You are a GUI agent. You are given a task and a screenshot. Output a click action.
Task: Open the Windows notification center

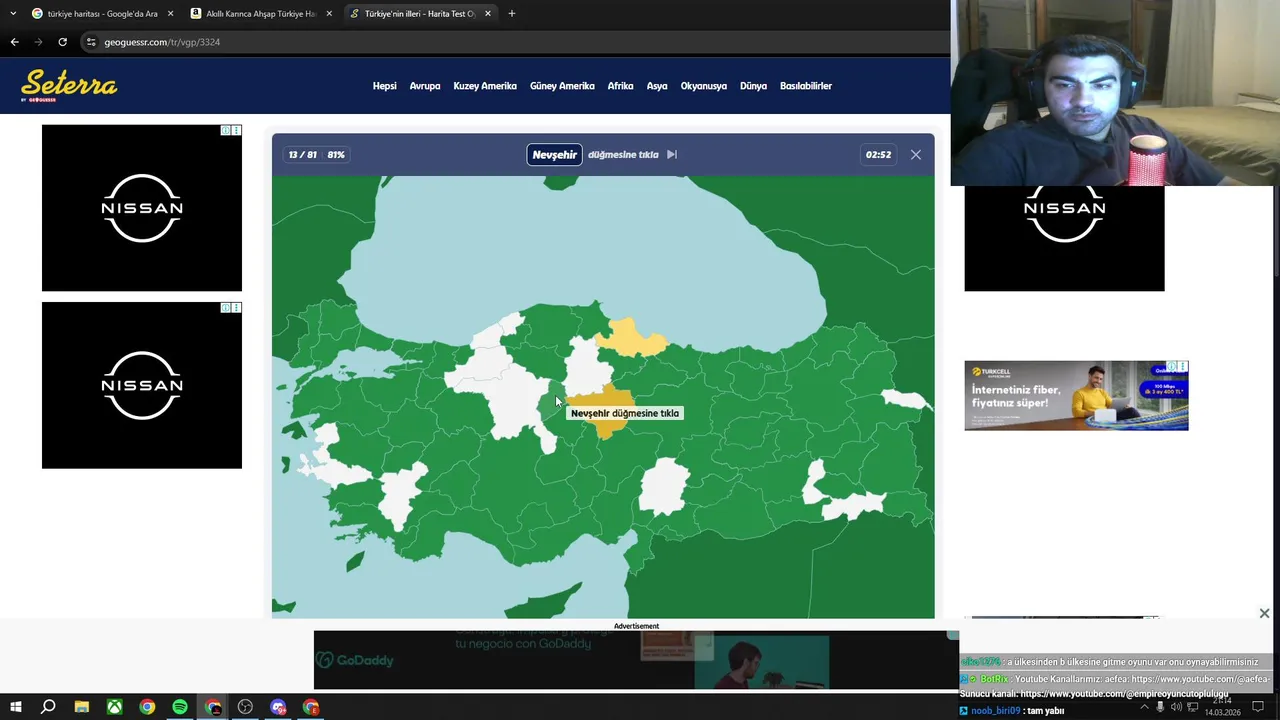tap(1258, 708)
